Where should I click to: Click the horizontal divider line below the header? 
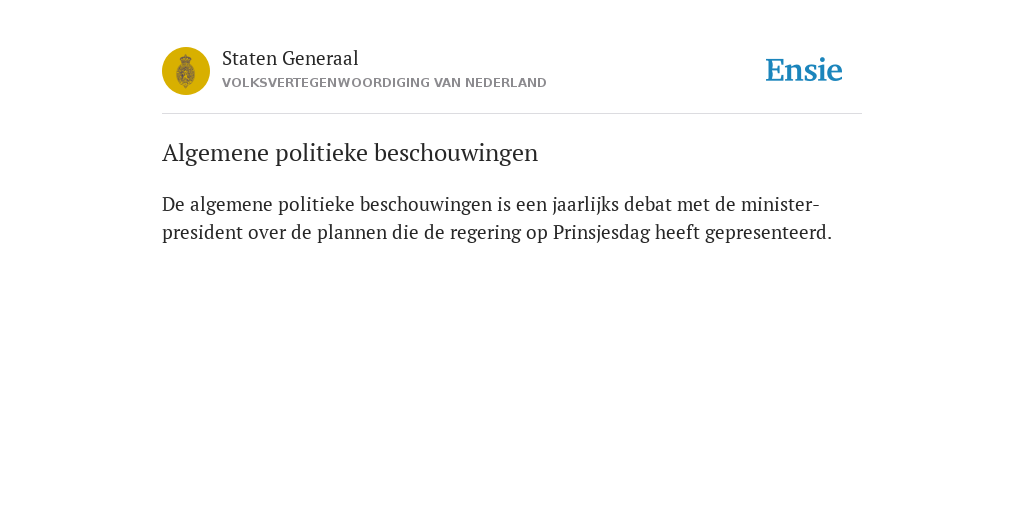click(512, 114)
